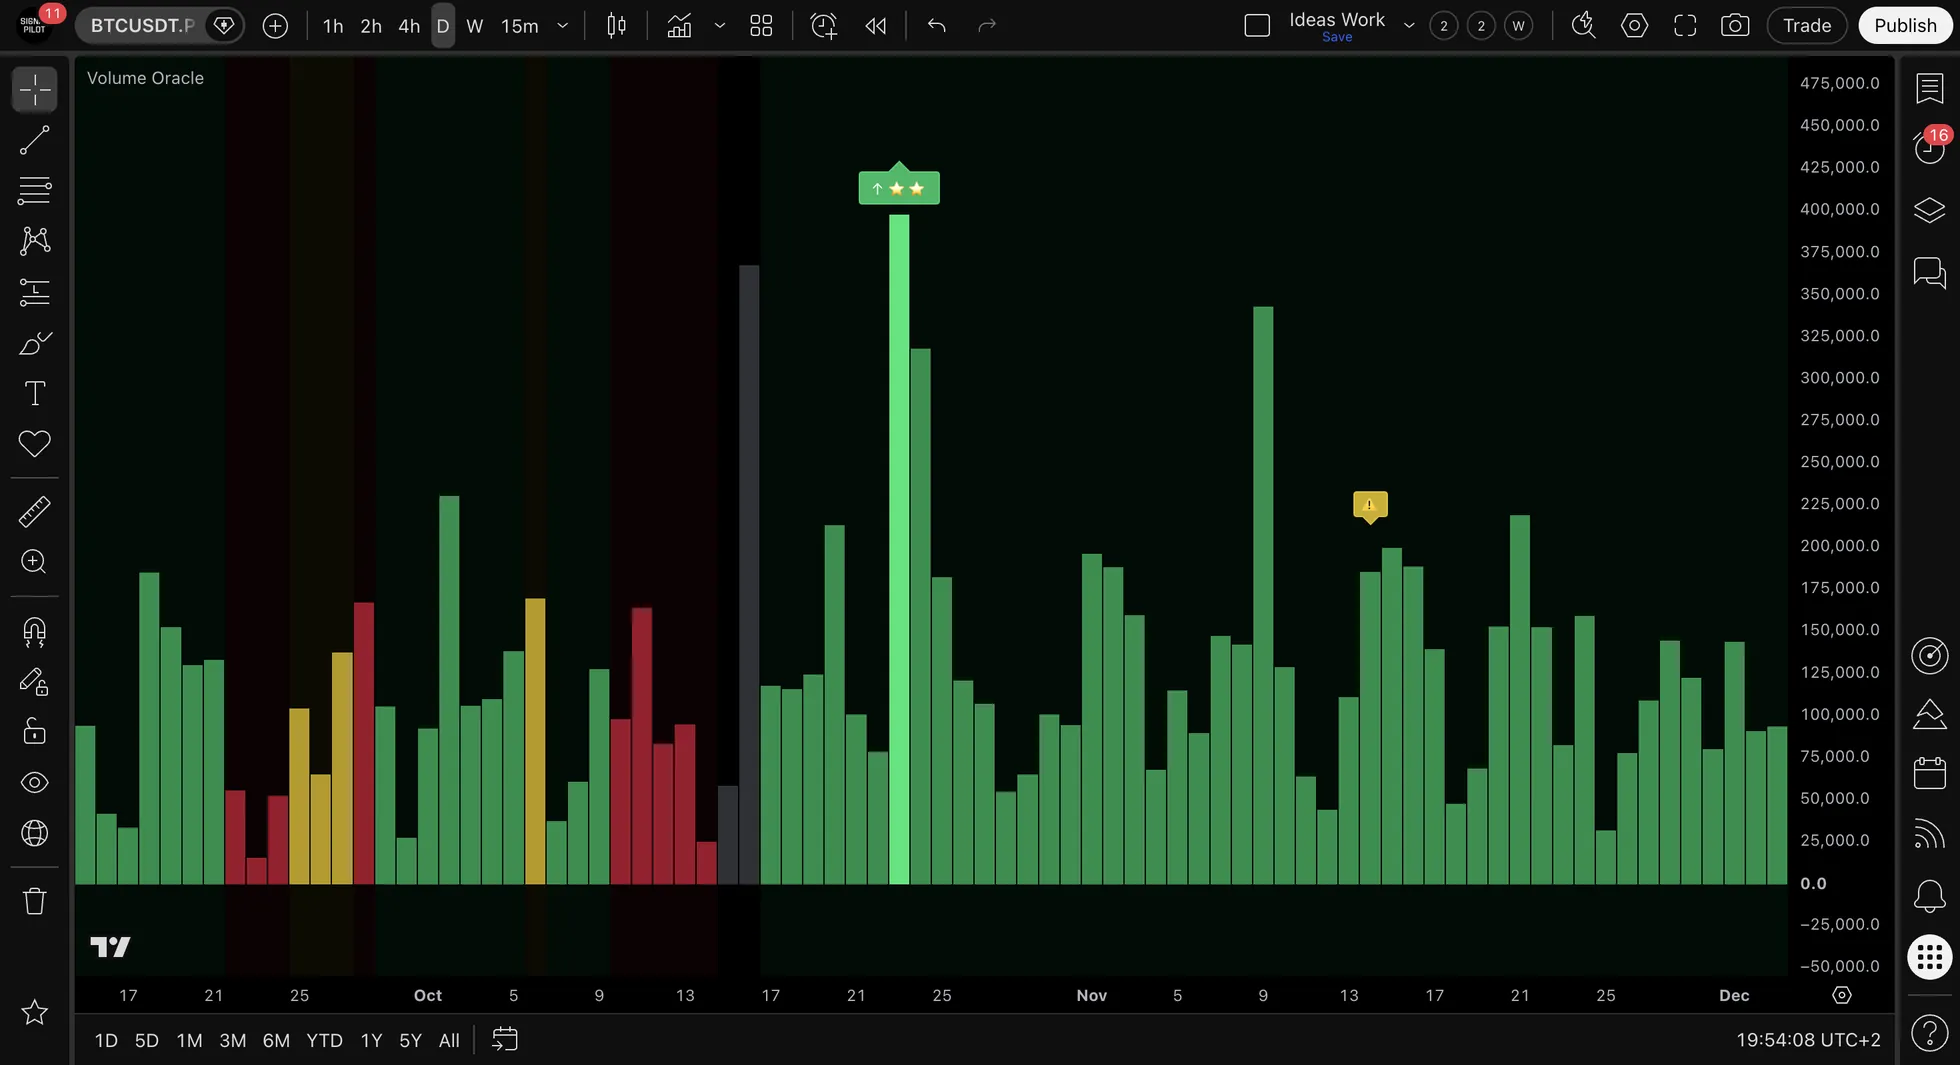Viewport: 1960px width, 1065px height.
Task: Select the Text annotation tool
Action: click(x=34, y=393)
